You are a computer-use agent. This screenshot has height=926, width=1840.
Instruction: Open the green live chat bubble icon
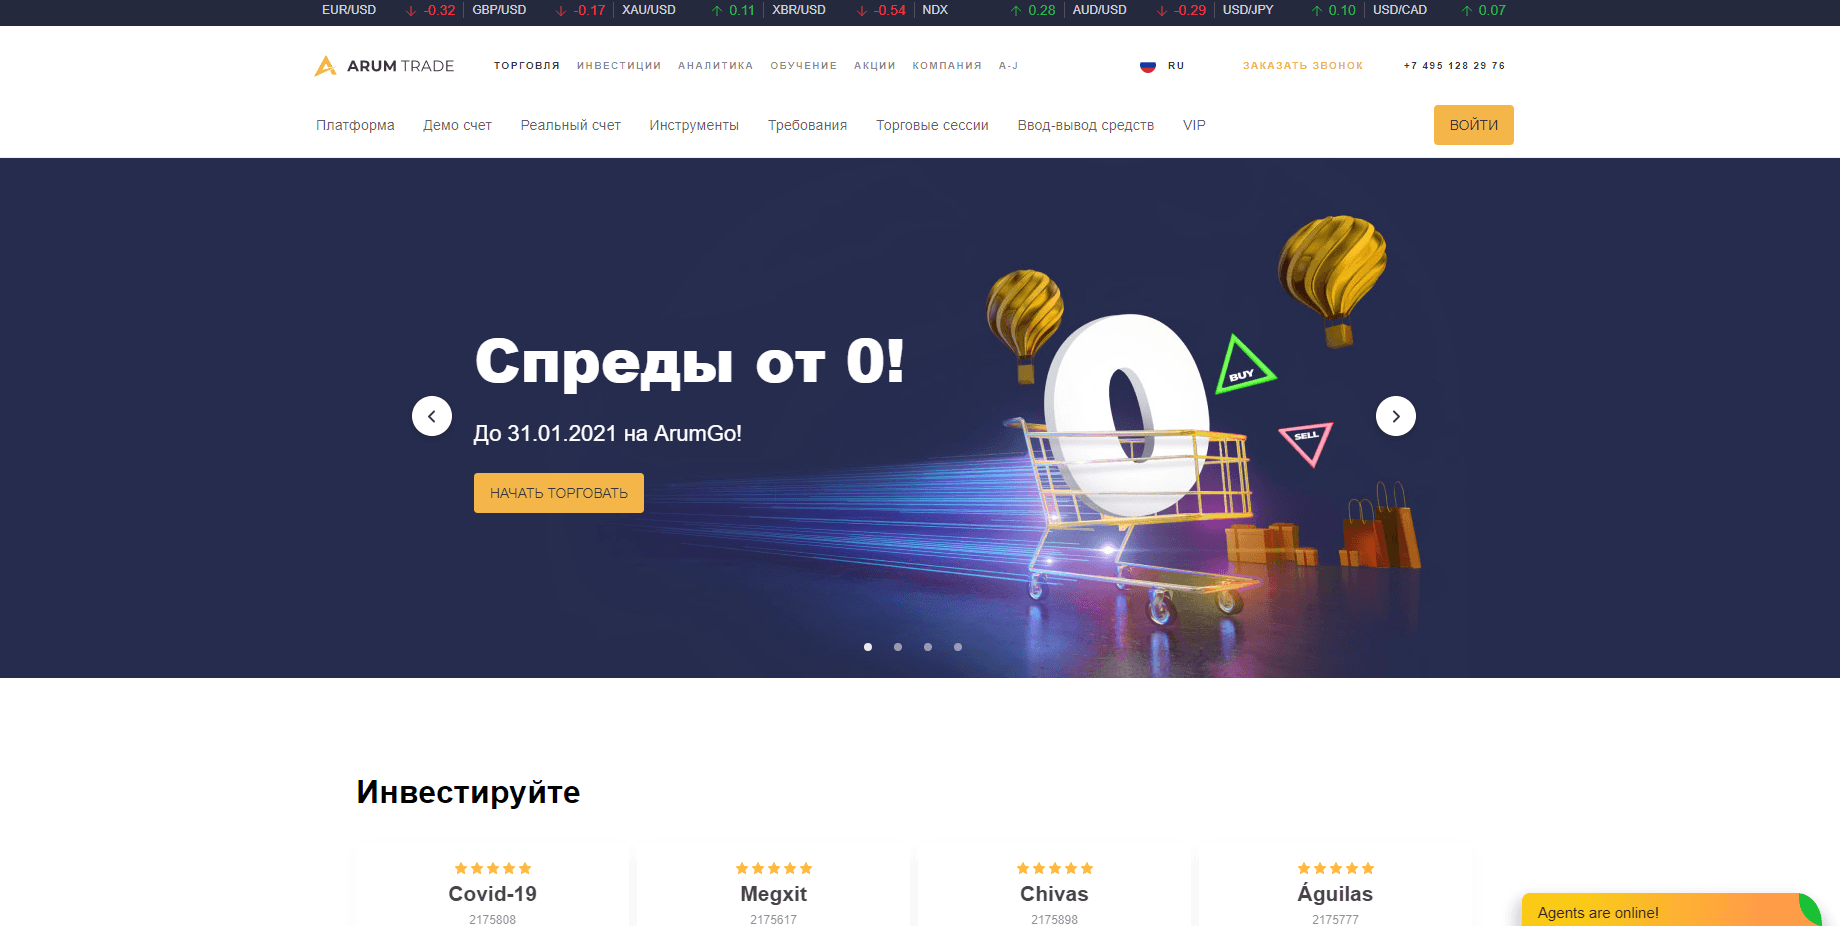click(1810, 910)
